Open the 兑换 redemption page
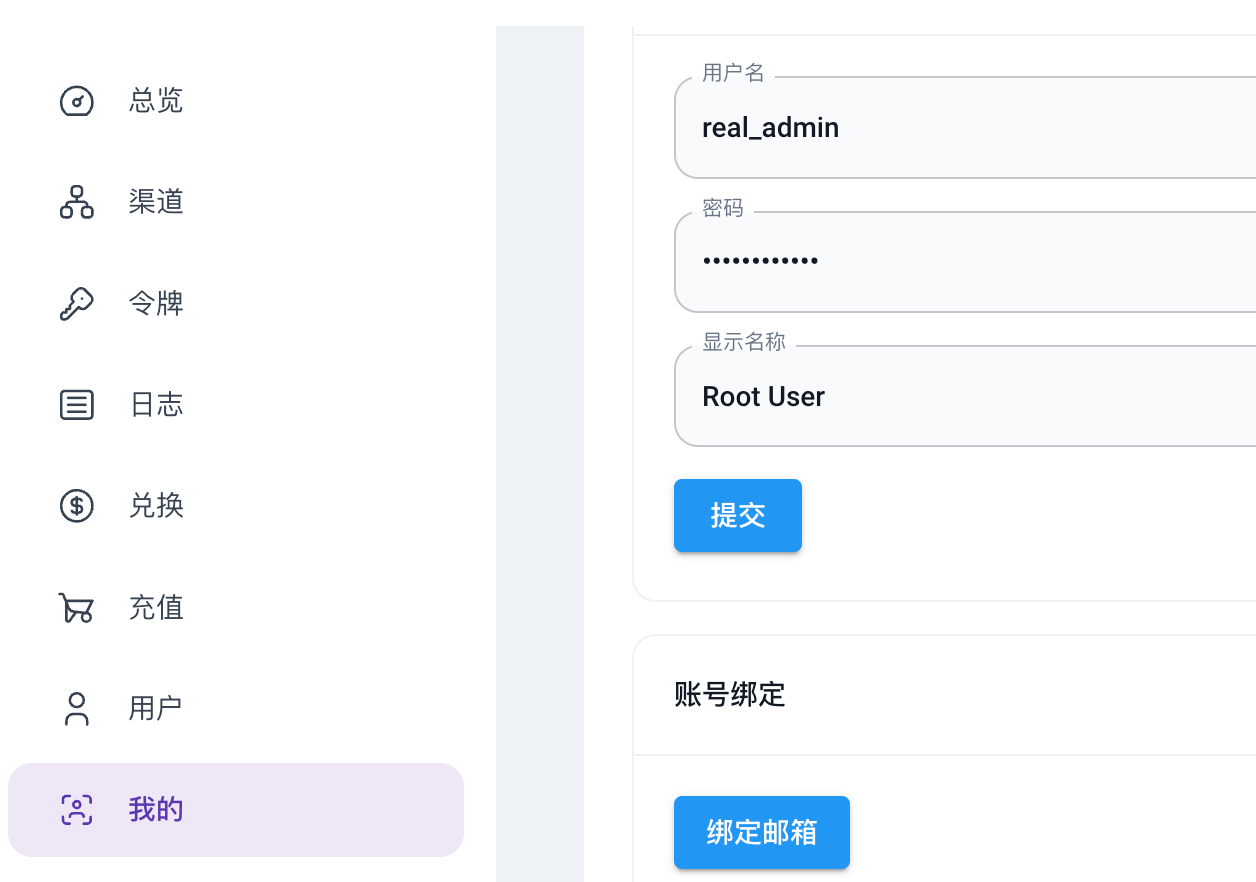Image resolution: width=1256 pixels, height=882 pixels. 156,506
